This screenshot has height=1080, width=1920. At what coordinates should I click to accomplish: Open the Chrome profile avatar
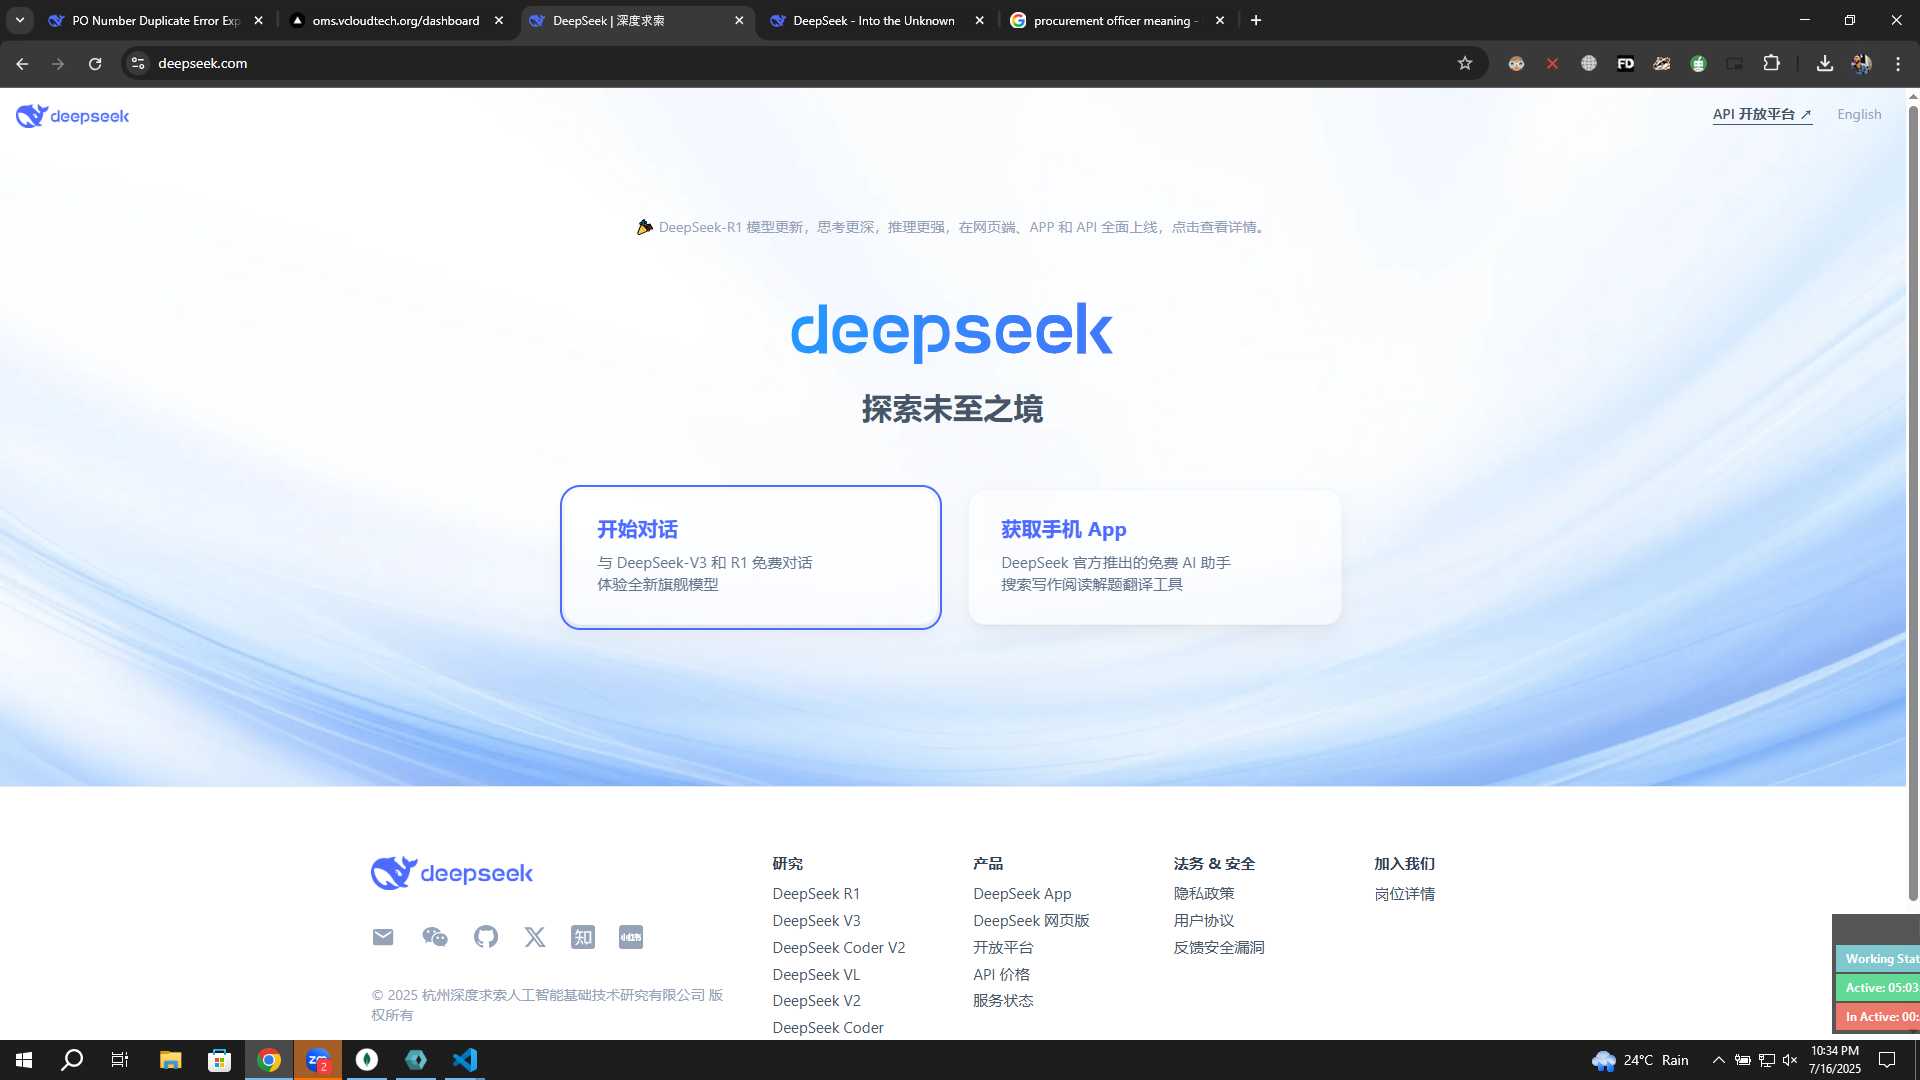(1861, 63)
